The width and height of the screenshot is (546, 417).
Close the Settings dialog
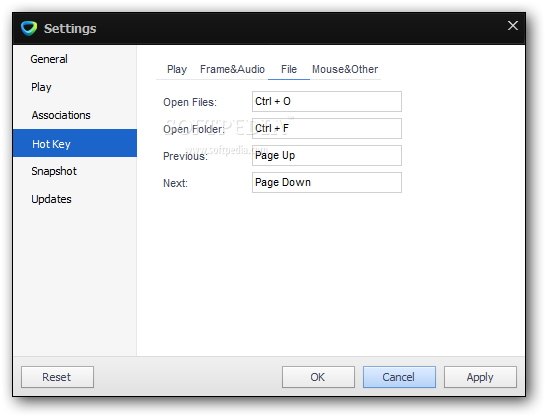click(513, 25)
